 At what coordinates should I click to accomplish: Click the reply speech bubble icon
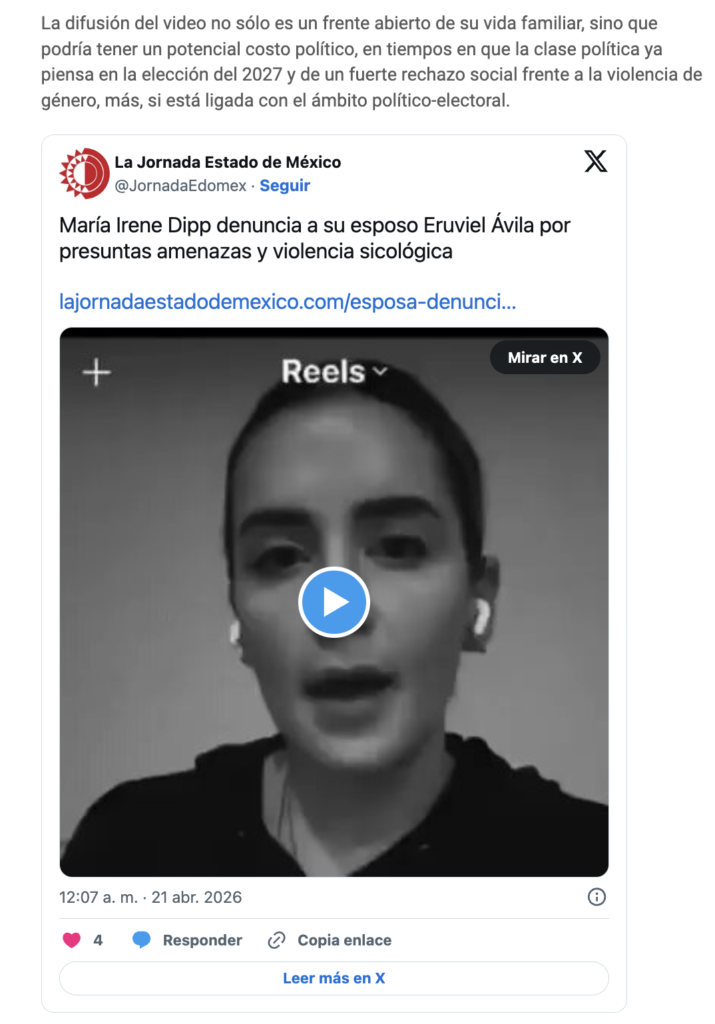tap(141, 940)
